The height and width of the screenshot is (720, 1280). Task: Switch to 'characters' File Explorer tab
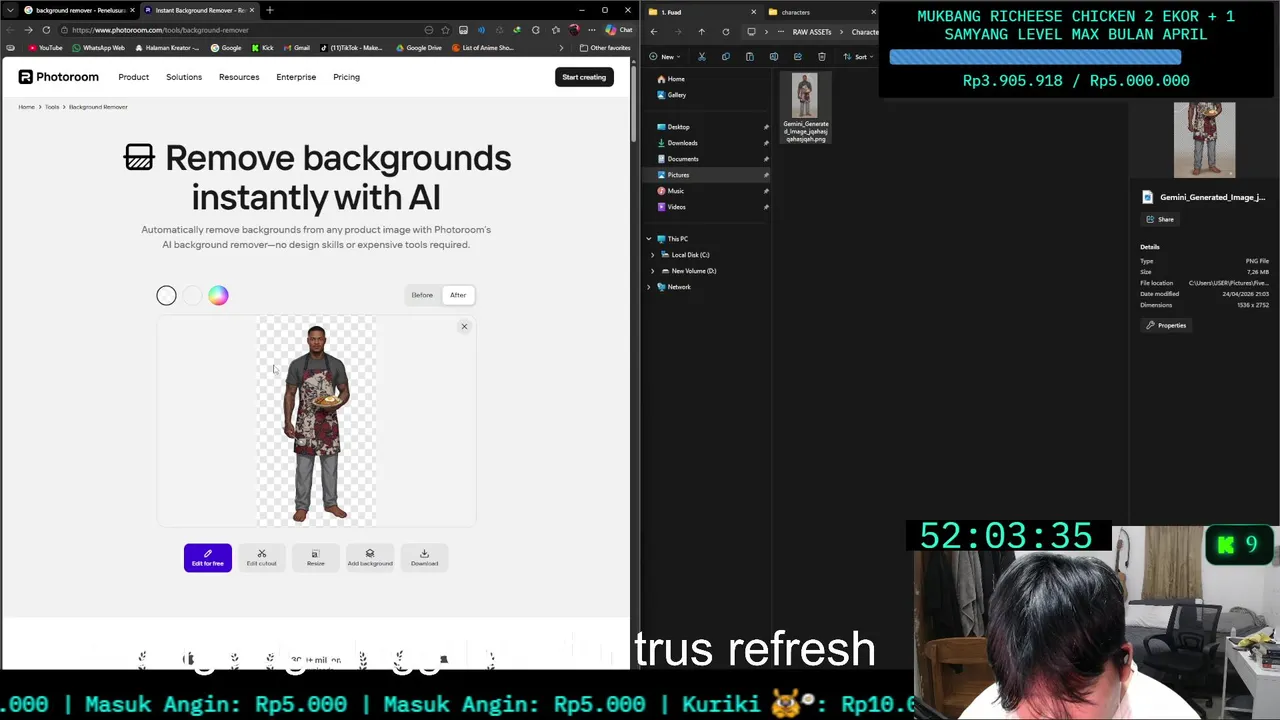coord(820,12)
